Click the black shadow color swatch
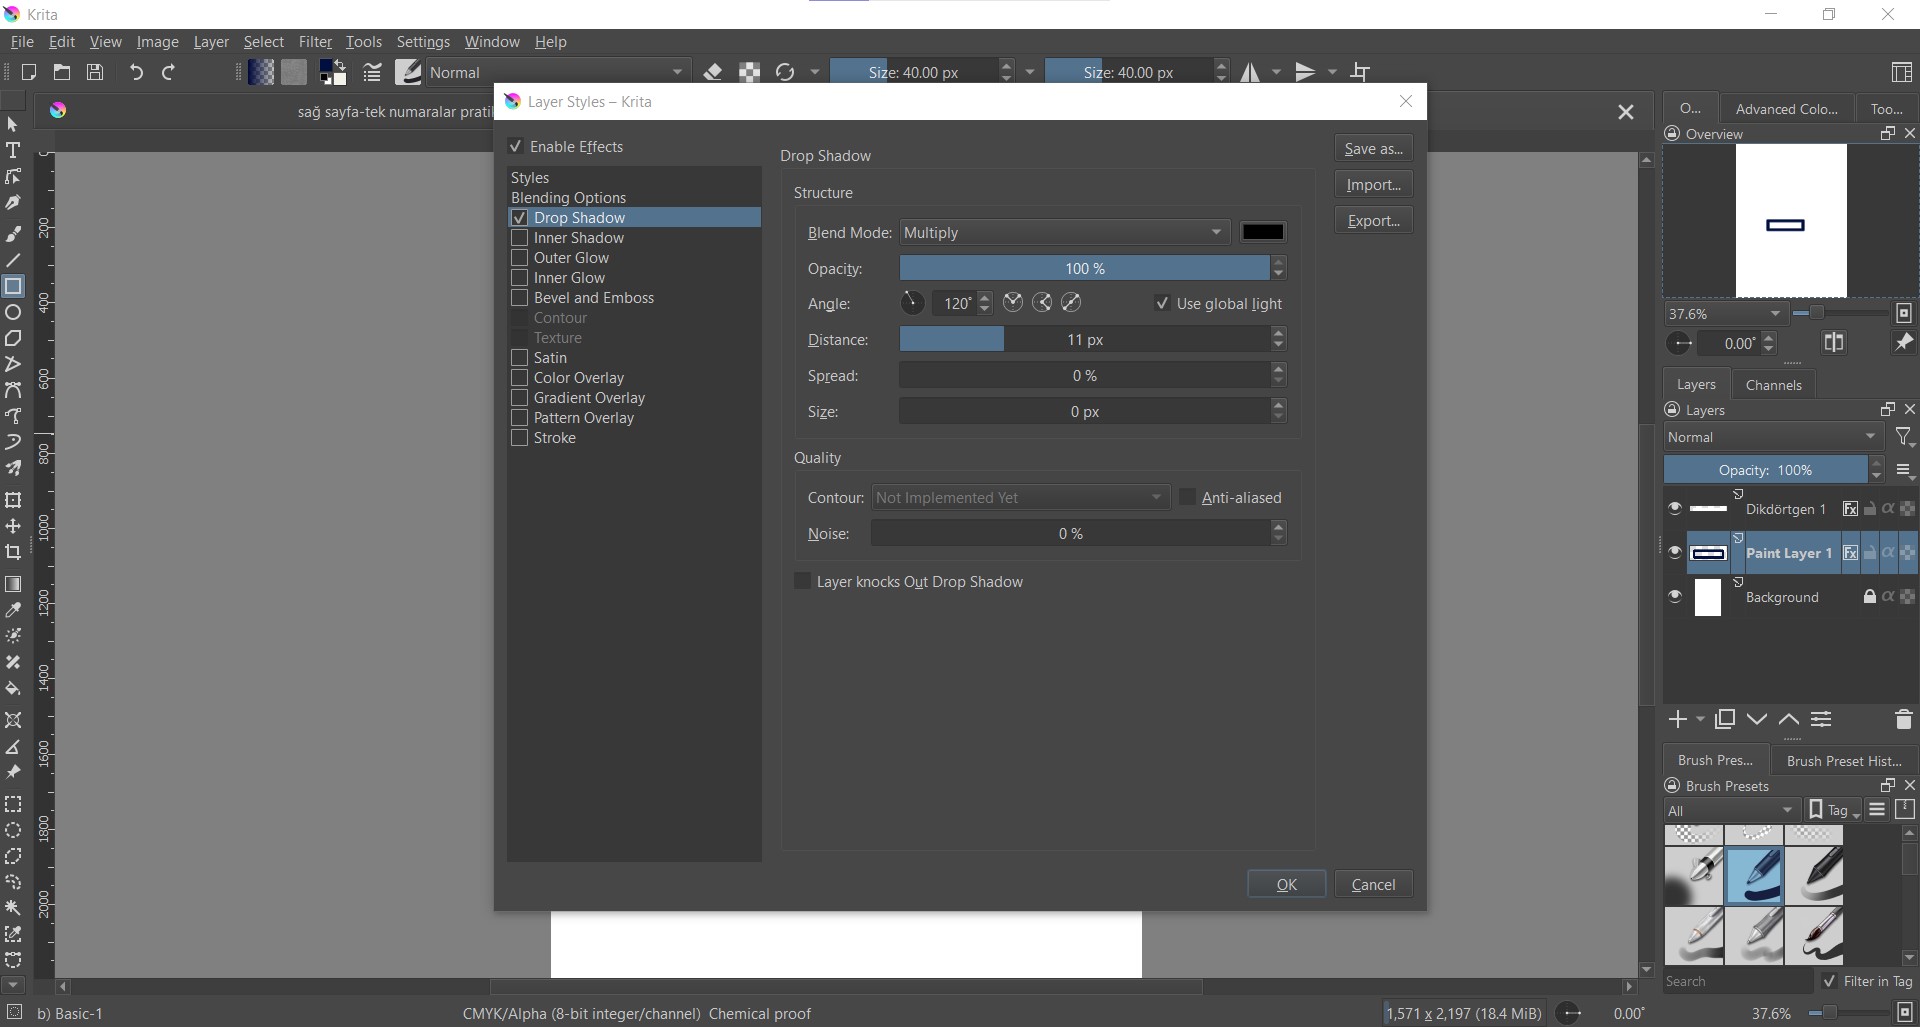 (x=1263, y=232)
